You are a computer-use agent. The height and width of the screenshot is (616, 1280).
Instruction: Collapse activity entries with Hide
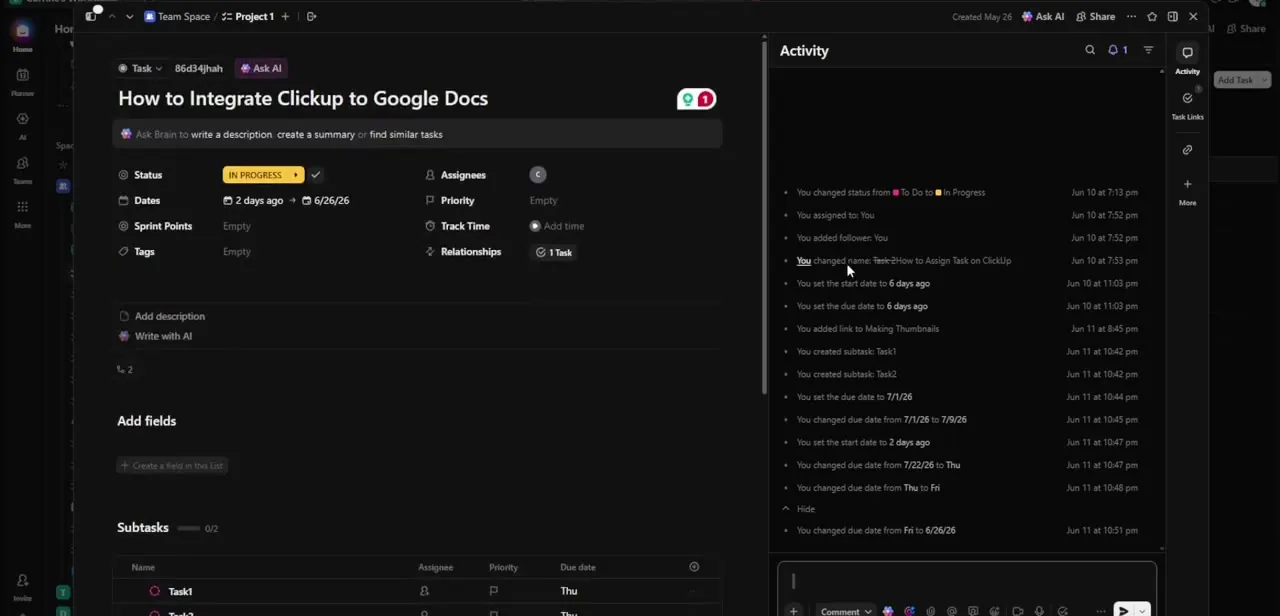point(799,509)
